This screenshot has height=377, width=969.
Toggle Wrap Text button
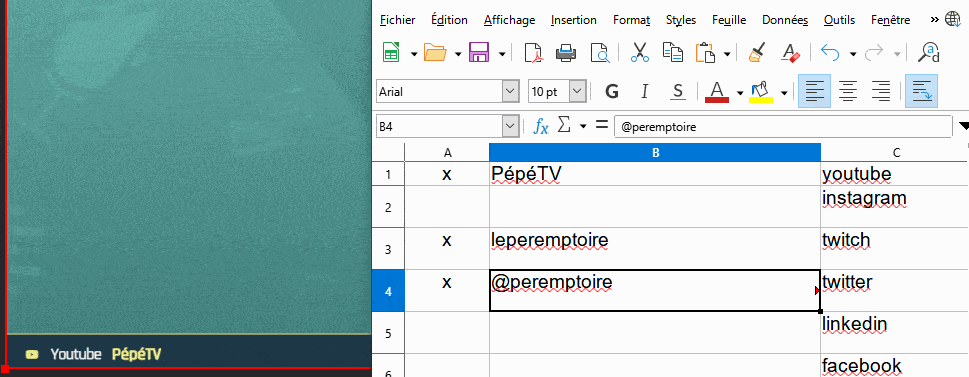pyautogui.click(x=921, y=91)
